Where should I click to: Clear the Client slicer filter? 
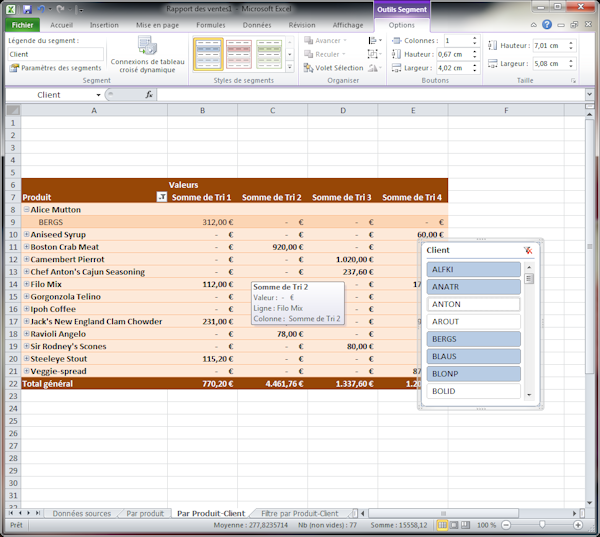click(527, 251)
